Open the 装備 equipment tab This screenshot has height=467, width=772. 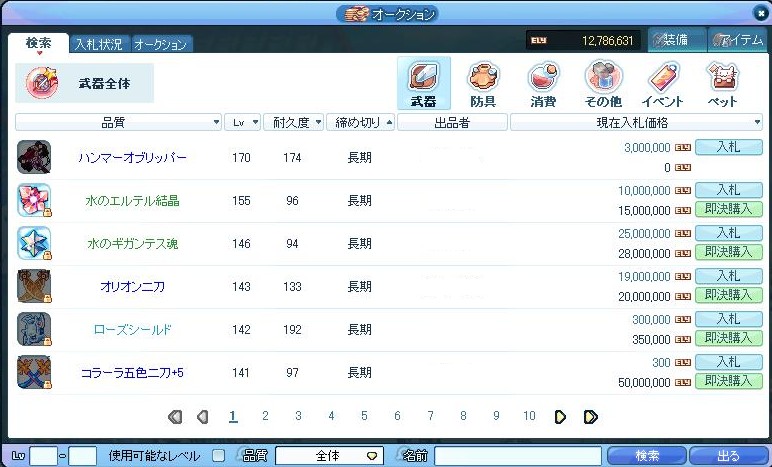tap(676, 40)
